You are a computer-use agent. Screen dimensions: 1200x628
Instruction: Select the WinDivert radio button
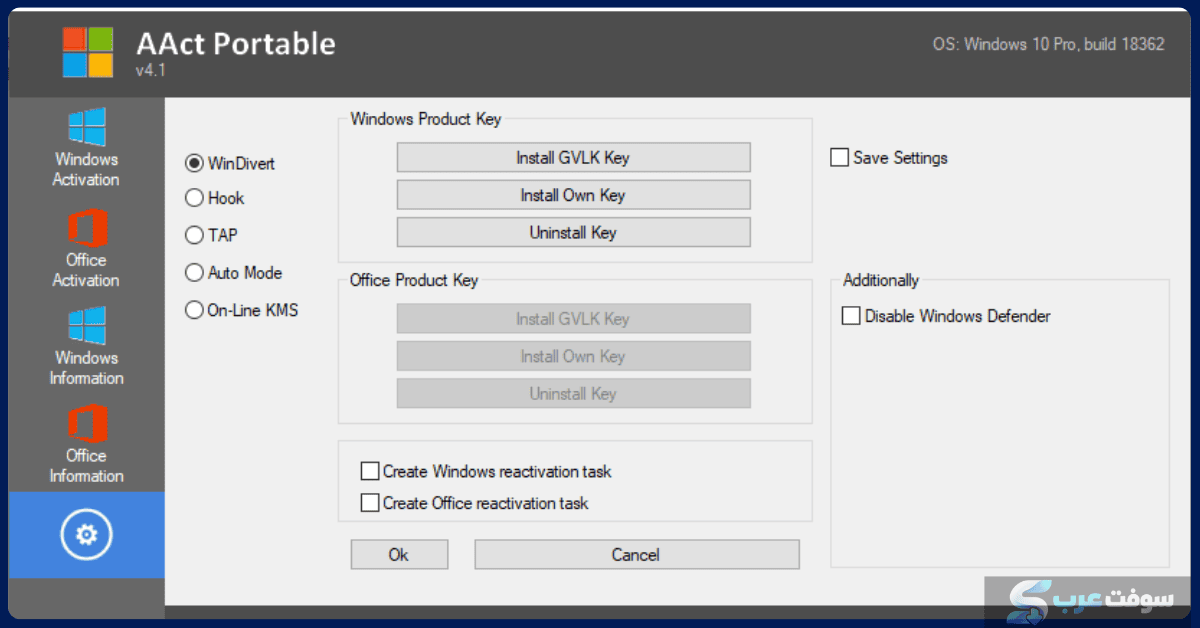194,163
